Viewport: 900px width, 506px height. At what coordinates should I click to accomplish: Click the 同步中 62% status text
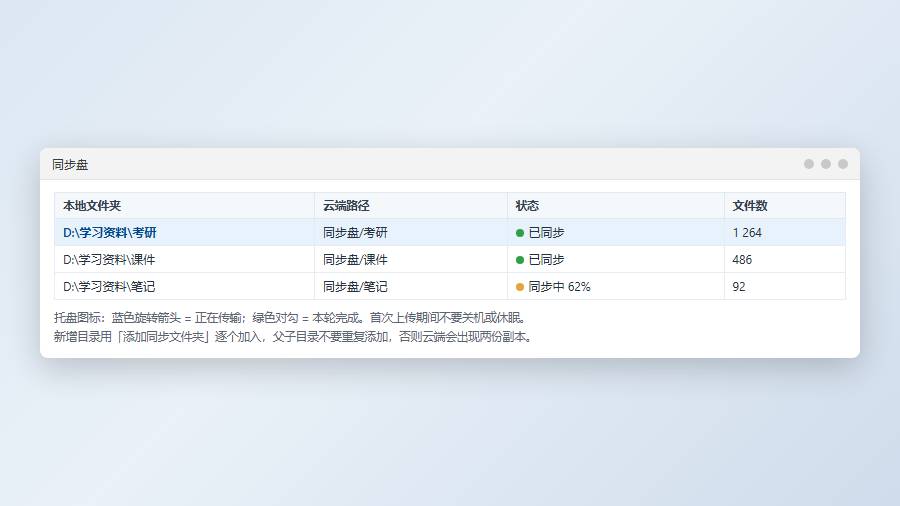559,286
